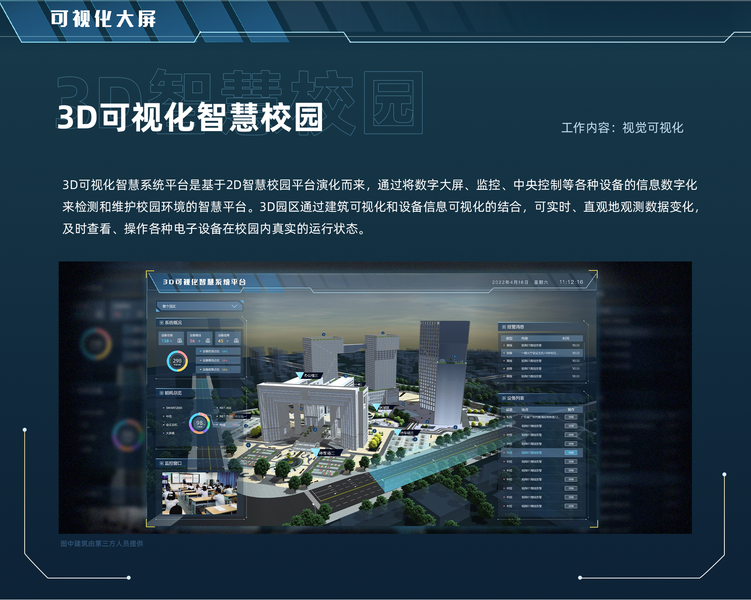Click the car icon in the 45 card
751x600 pixels.
coord(236,340)
